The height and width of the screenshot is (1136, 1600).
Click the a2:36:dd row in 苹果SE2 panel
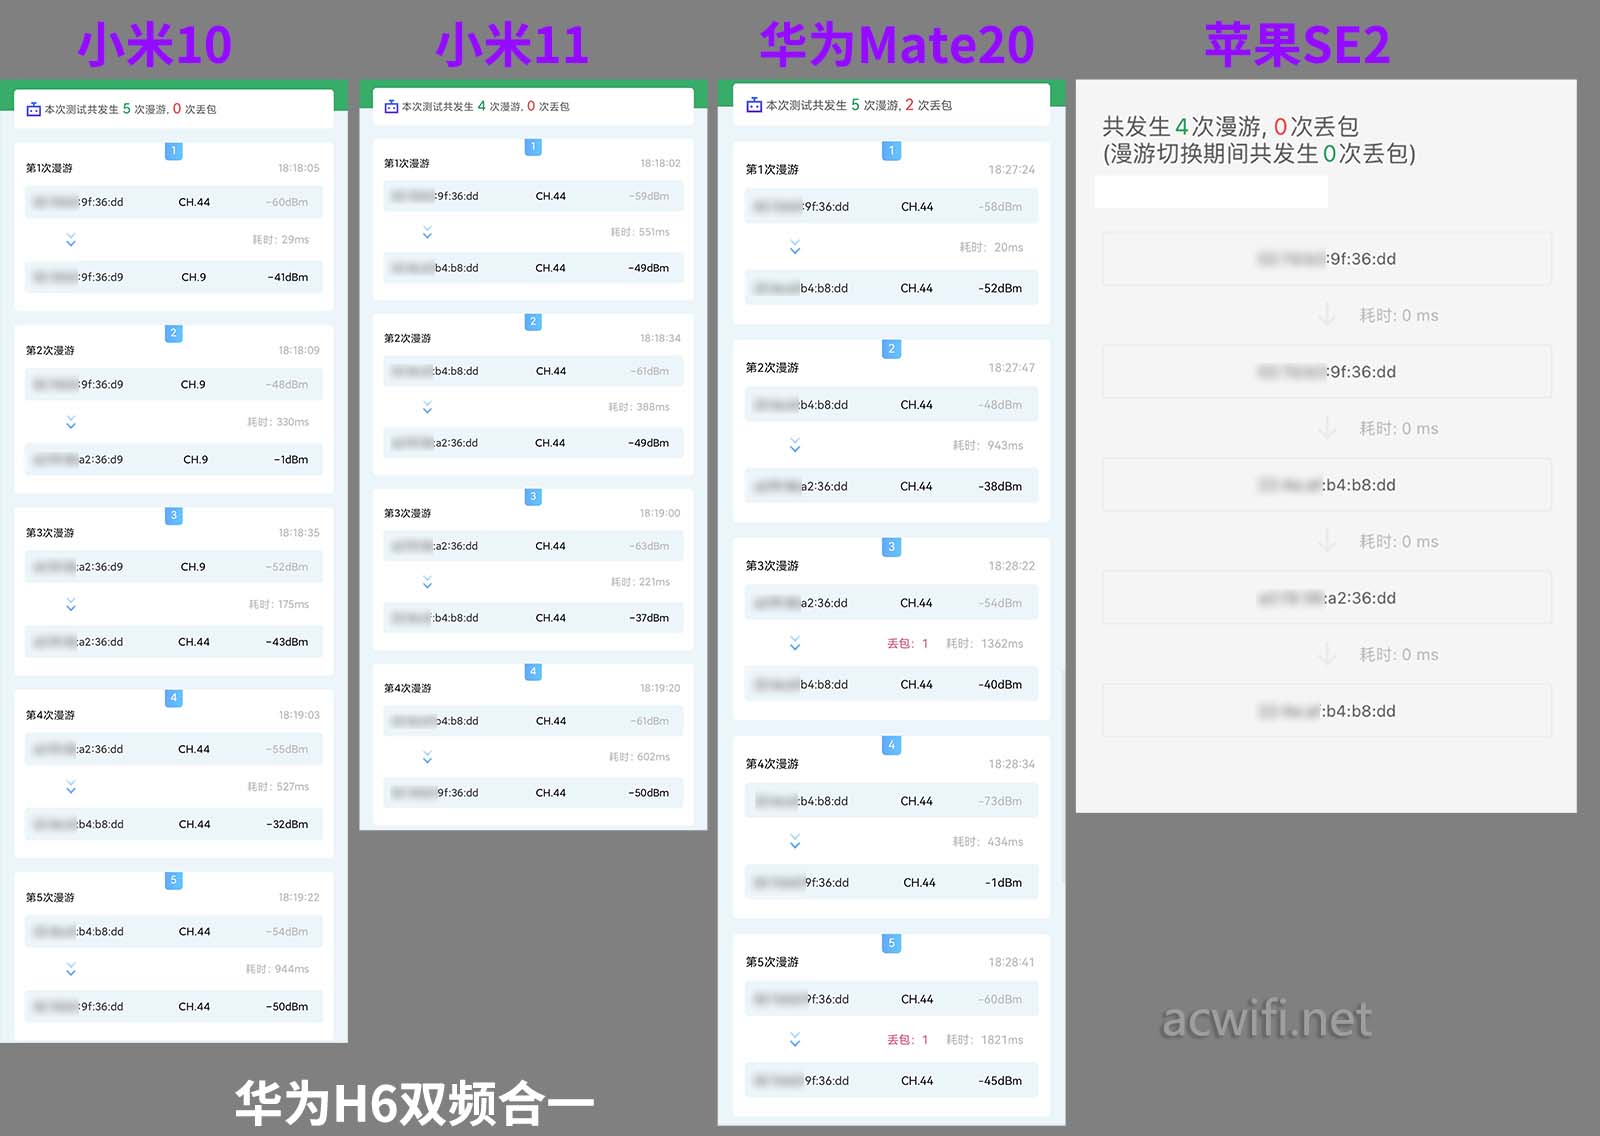[x=1327, y=598]
